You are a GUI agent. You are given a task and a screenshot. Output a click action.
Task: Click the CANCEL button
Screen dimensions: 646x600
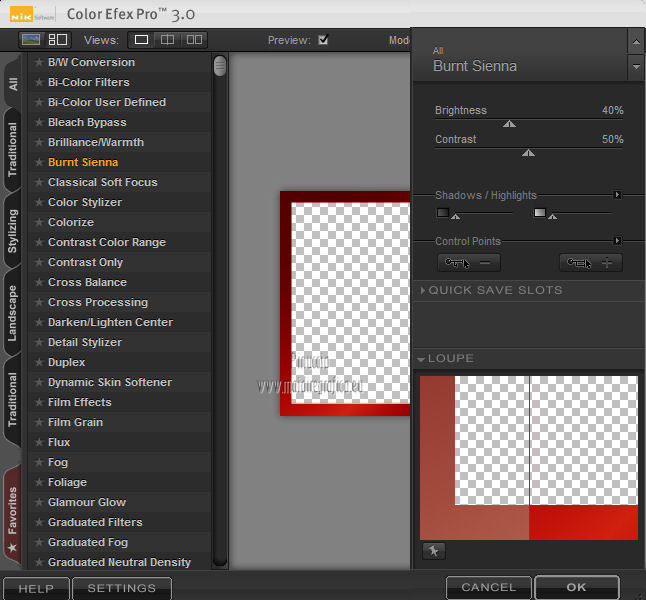pyautogui.click(x=489, y=587)
